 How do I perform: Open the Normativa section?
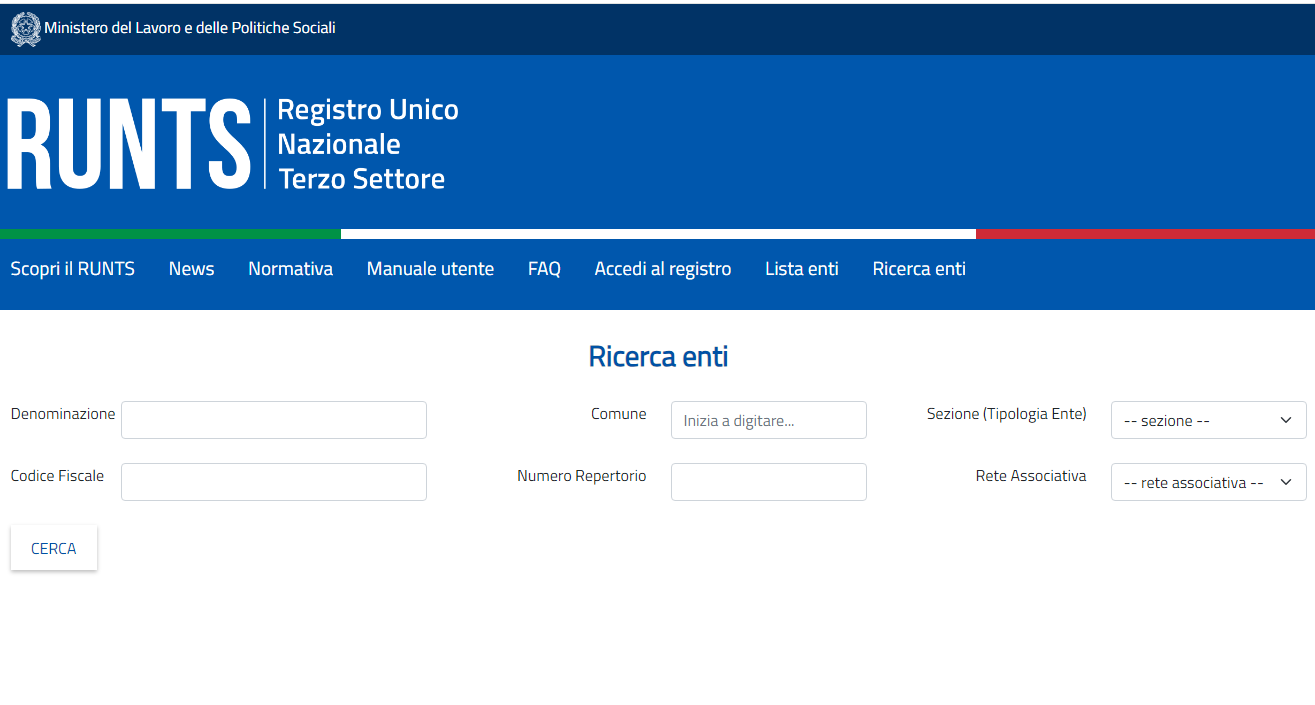tap(291, 269)
